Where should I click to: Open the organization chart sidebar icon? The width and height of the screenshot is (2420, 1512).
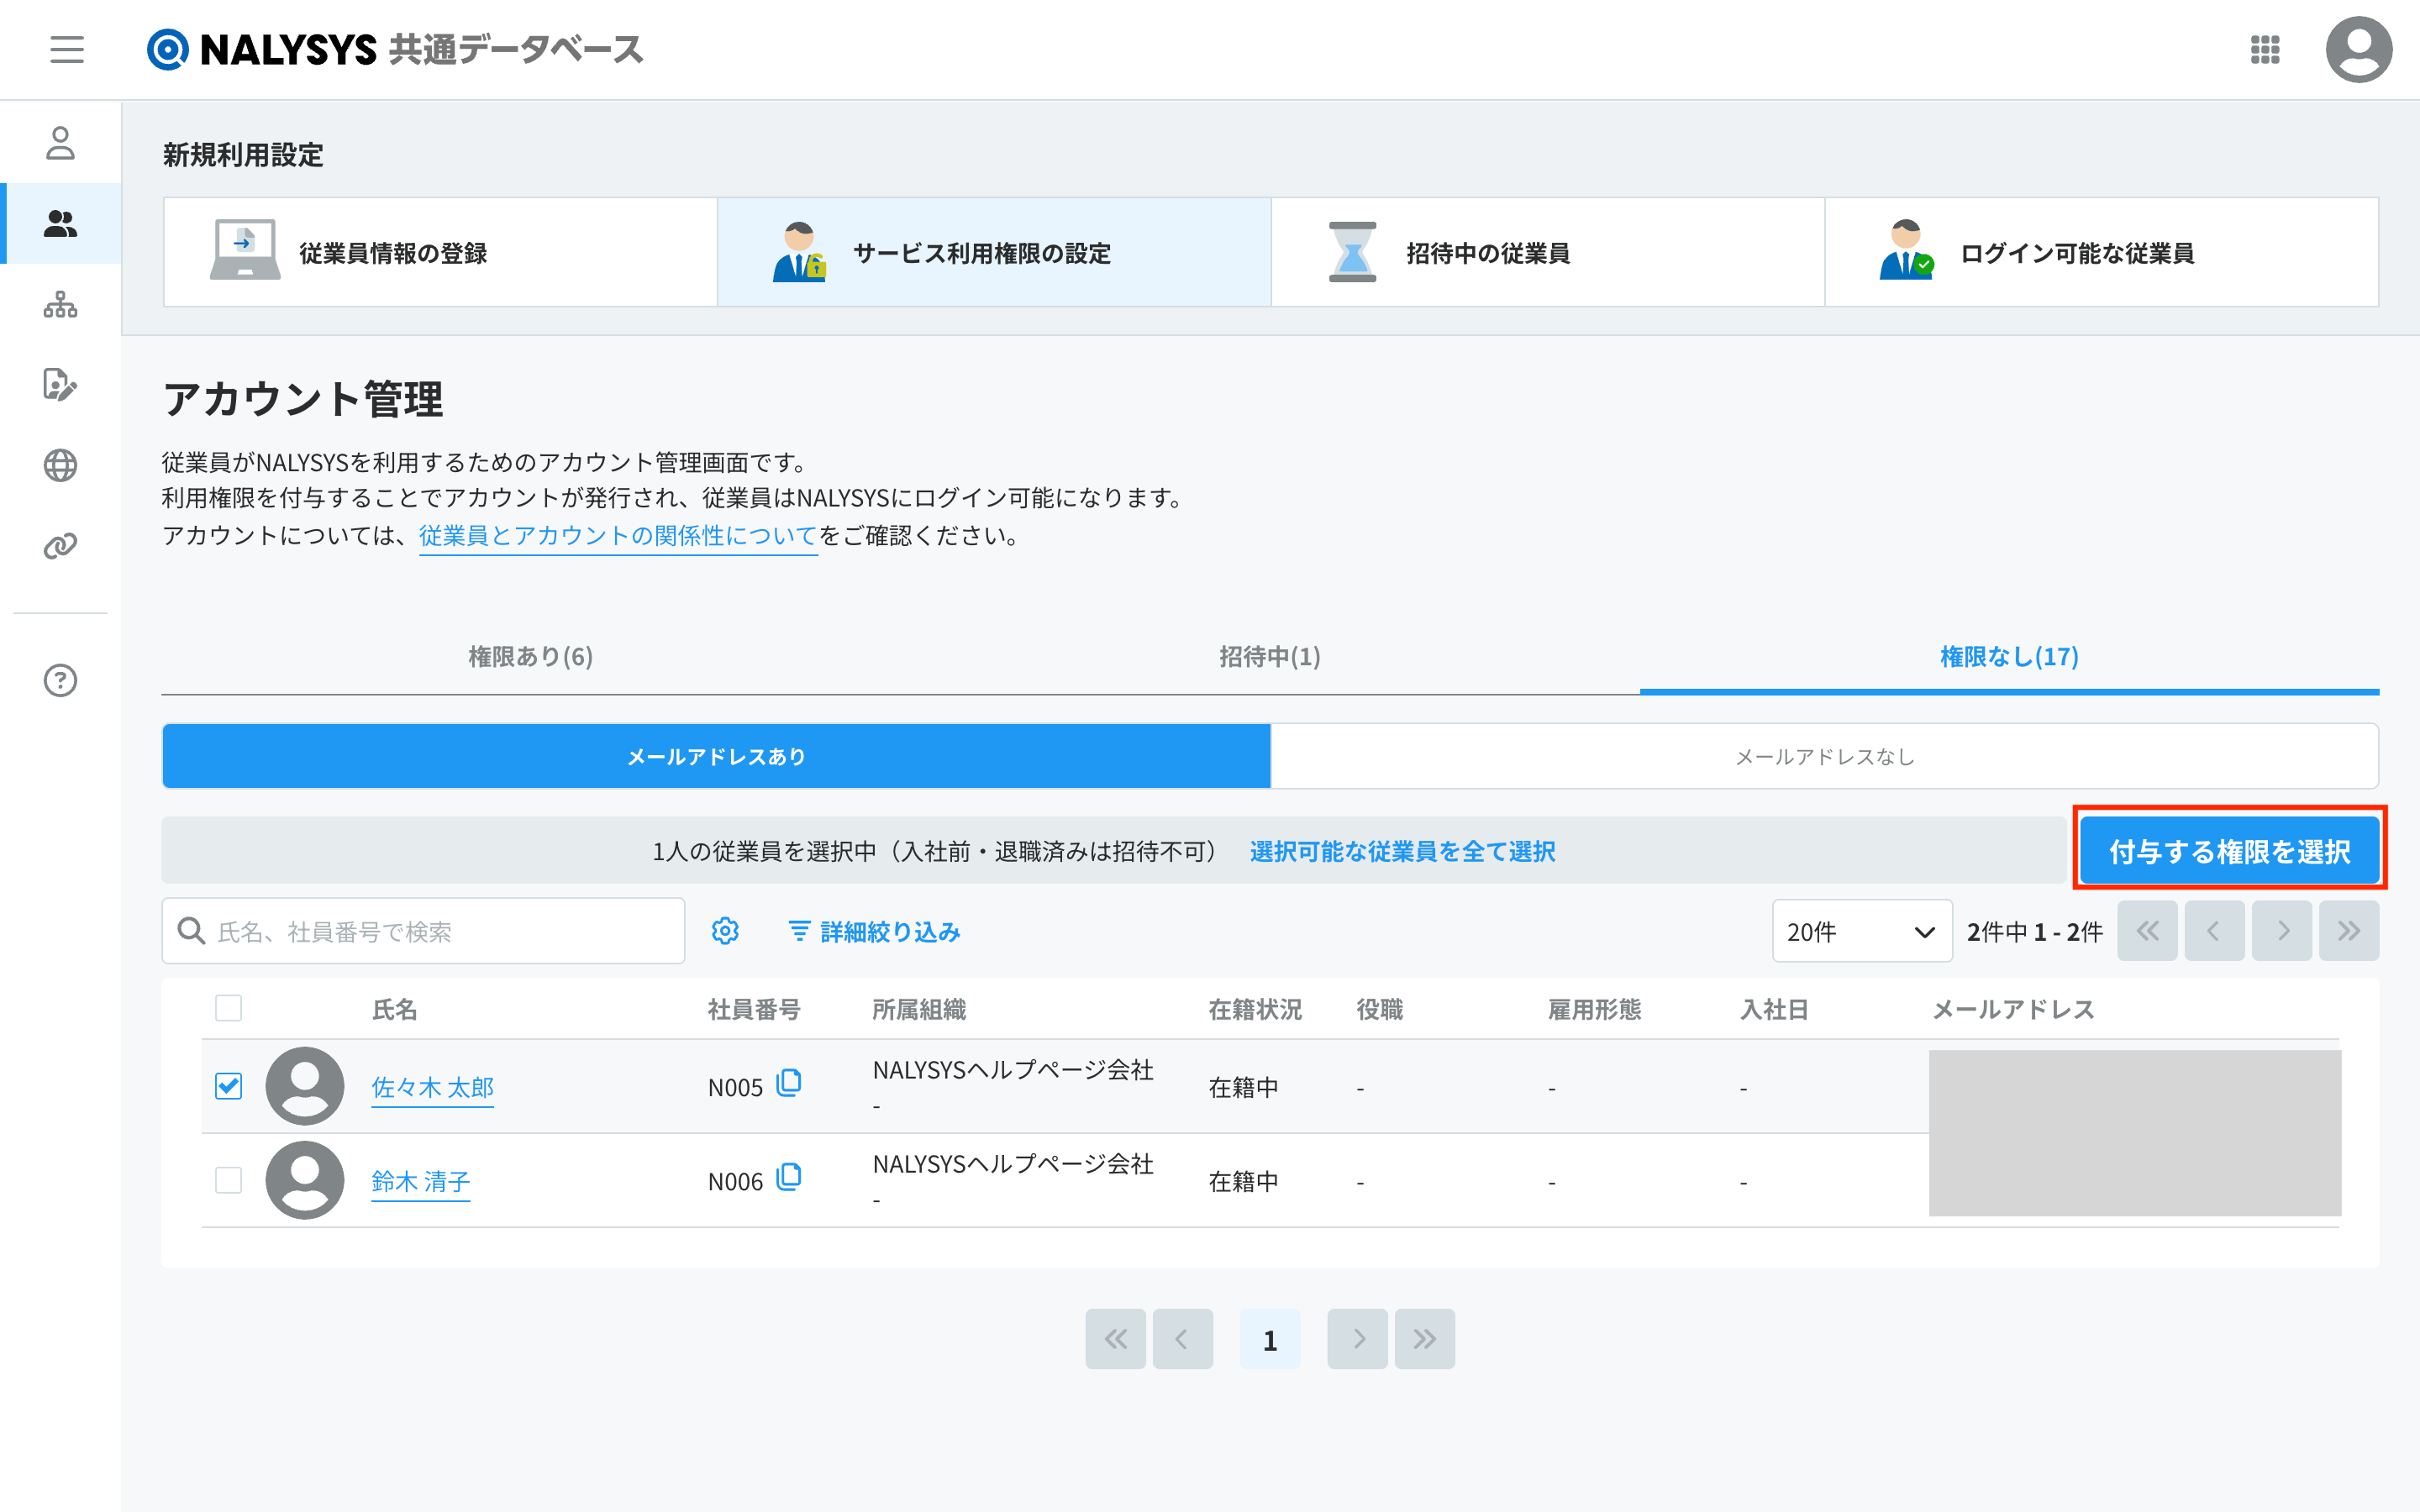[x=60, y=304]
